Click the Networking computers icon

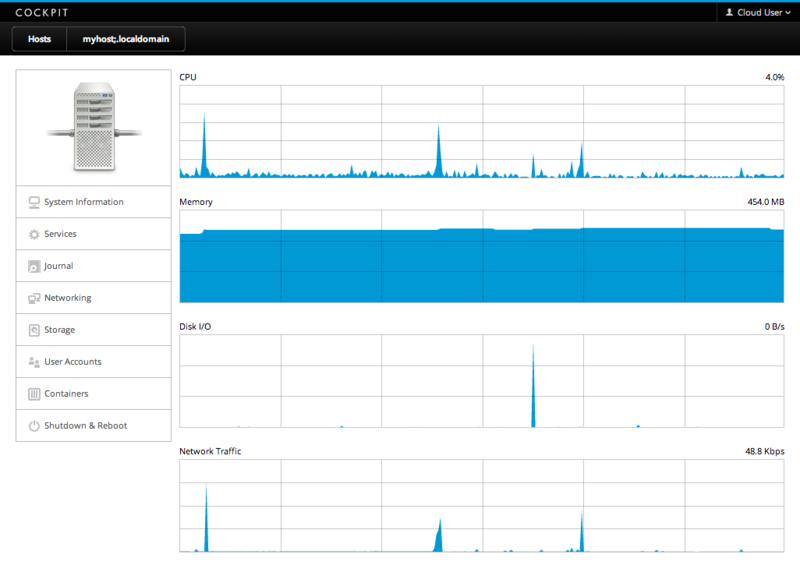click(x=34, y=298)
